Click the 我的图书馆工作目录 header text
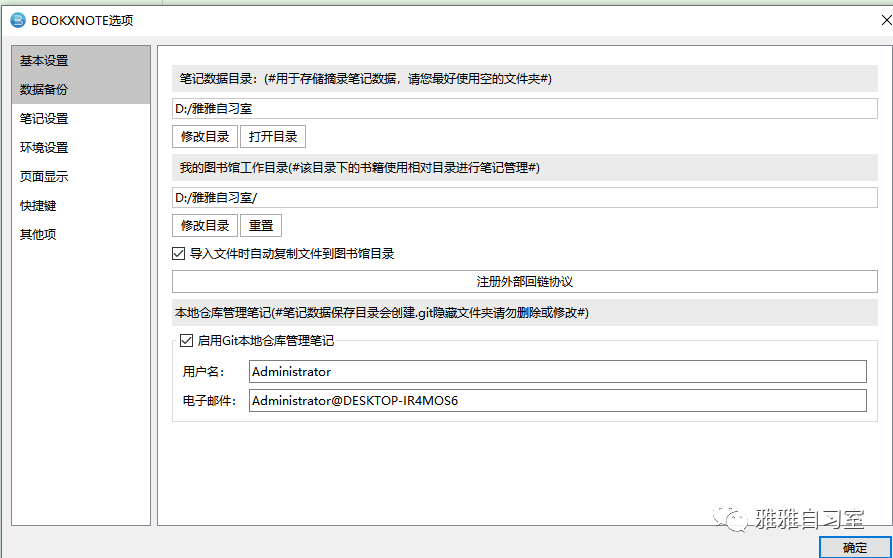This screenshot has height=558, width=893. (359, 168)
